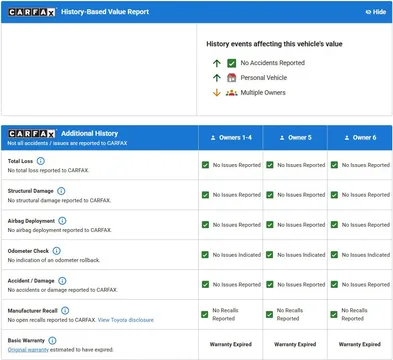Click the Multiple Owners people icon
The height and width of the screenshot is (360, 393).
pos(232,93)
